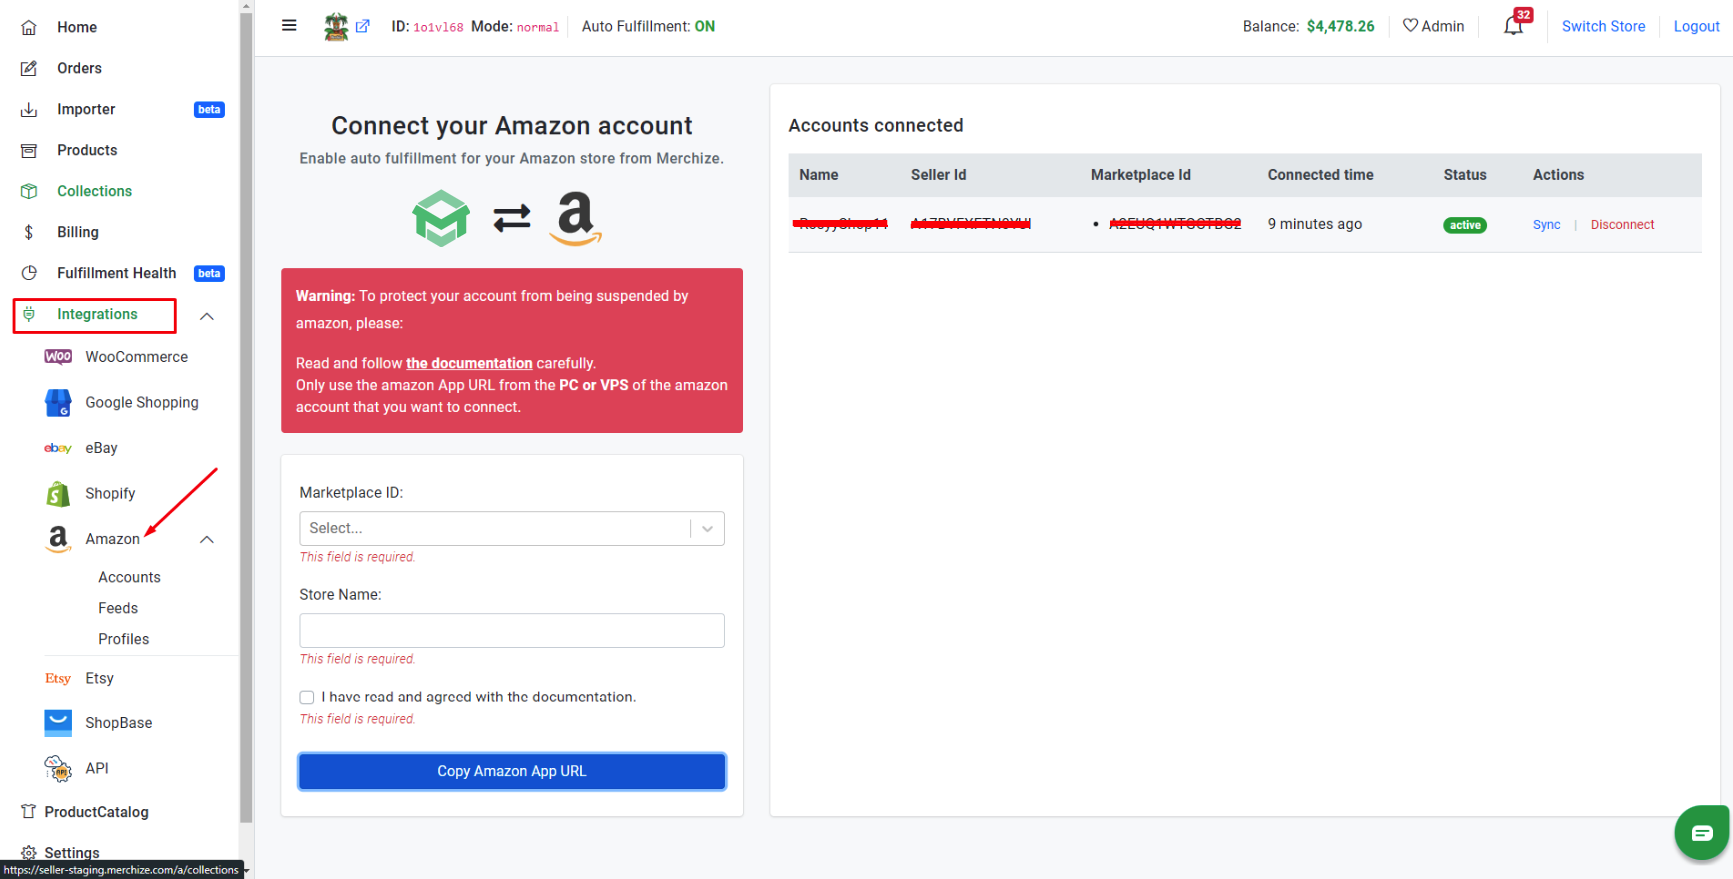
Task: Click the sidebar vertical scrollbar
Action: point(246,420)
